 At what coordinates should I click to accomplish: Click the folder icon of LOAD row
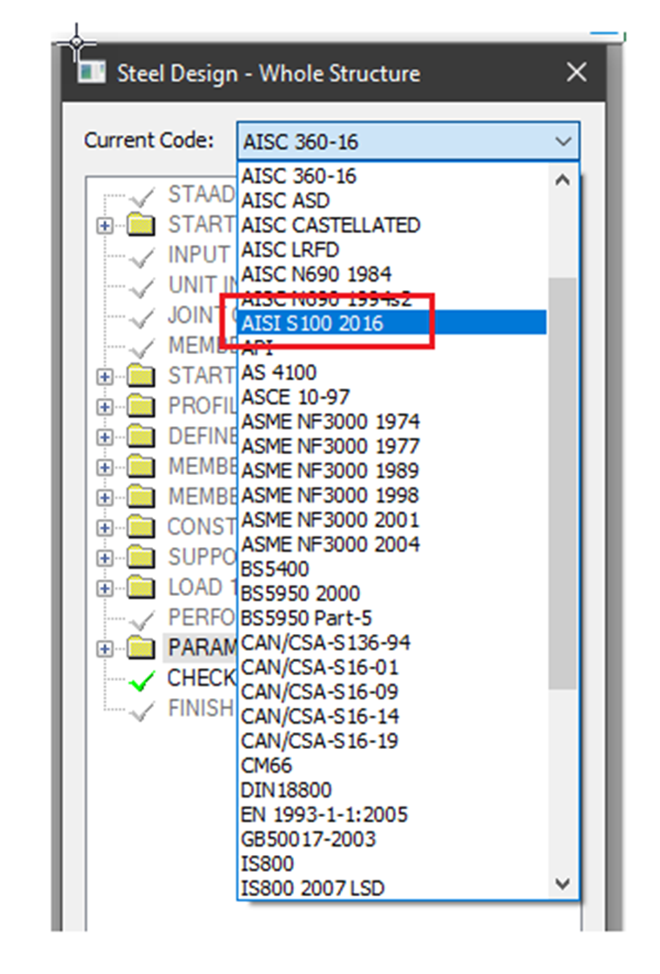pyautogui.click(x=141, y=587)
